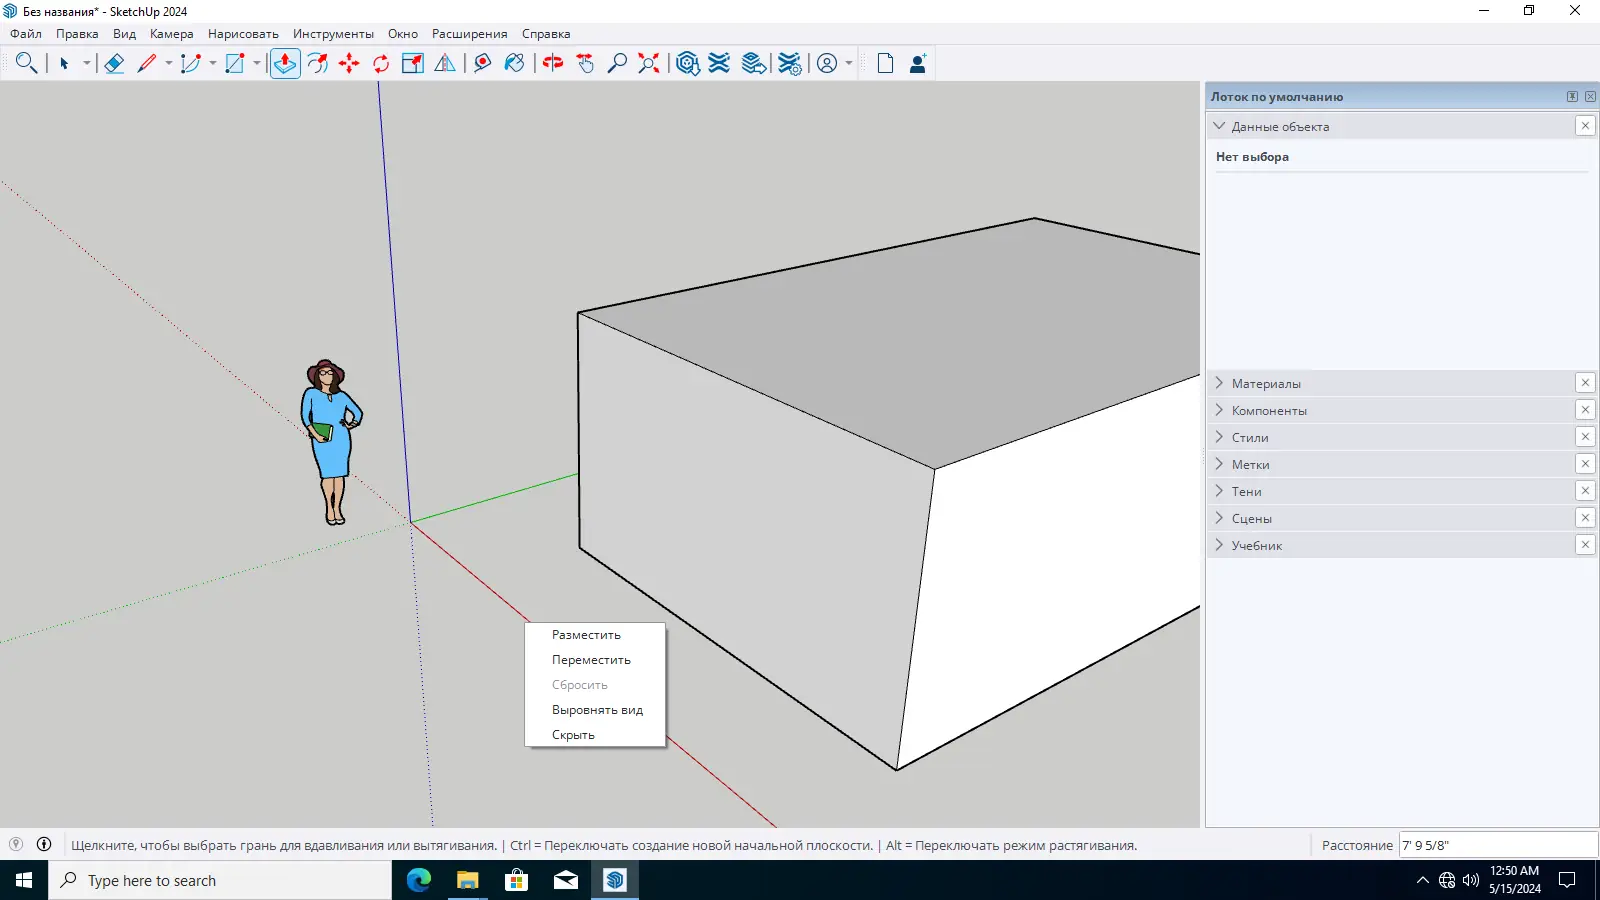Viewport: 1600px width, 900px height.
Task: Close the Материалы panel section
Action: coord(1585,383)
